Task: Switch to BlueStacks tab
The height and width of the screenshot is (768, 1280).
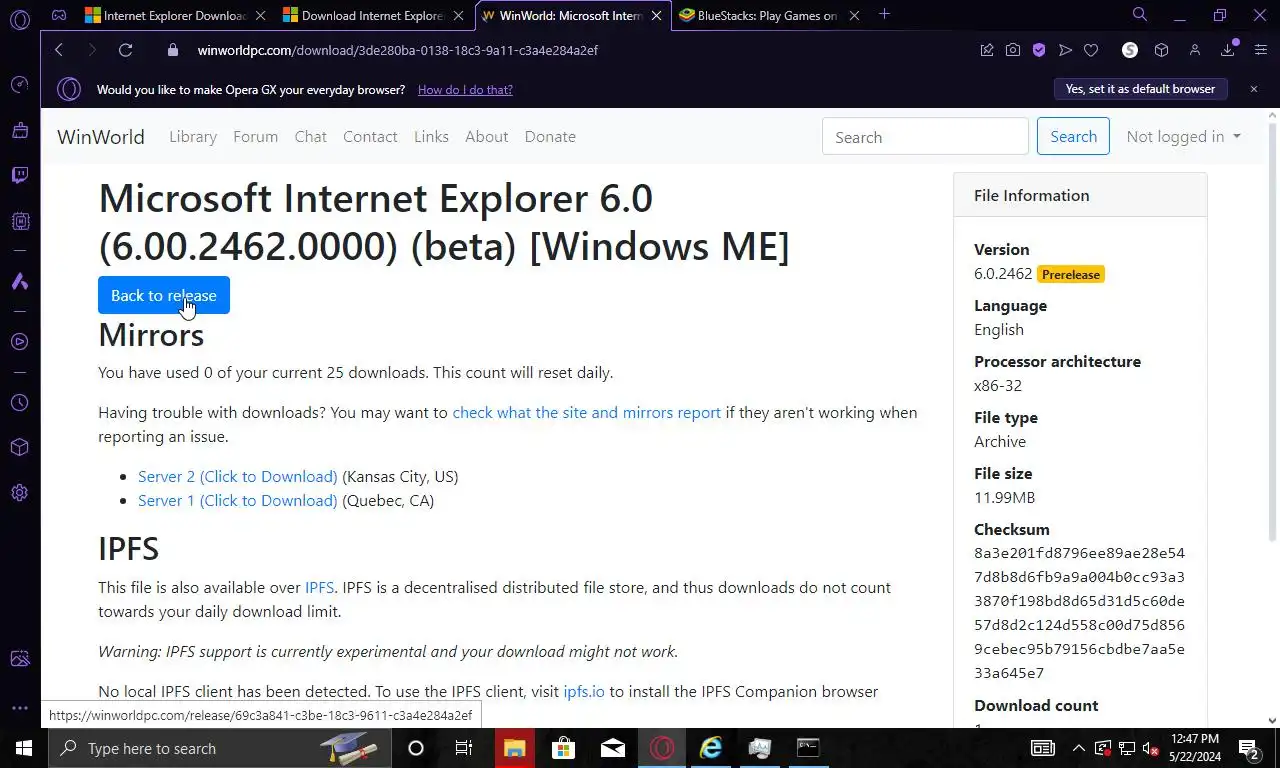Action: (769, 15)
